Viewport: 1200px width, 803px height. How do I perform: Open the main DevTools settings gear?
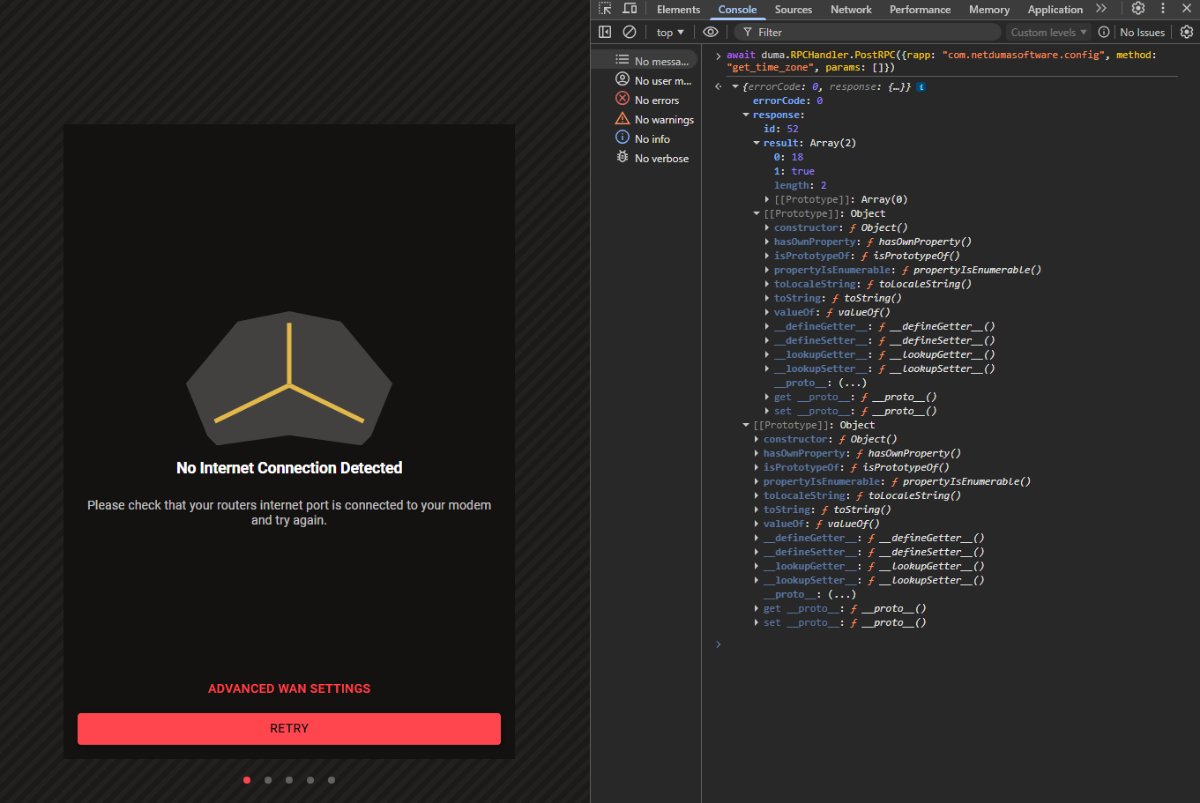pyautogui.click(x=1138, y=9)
